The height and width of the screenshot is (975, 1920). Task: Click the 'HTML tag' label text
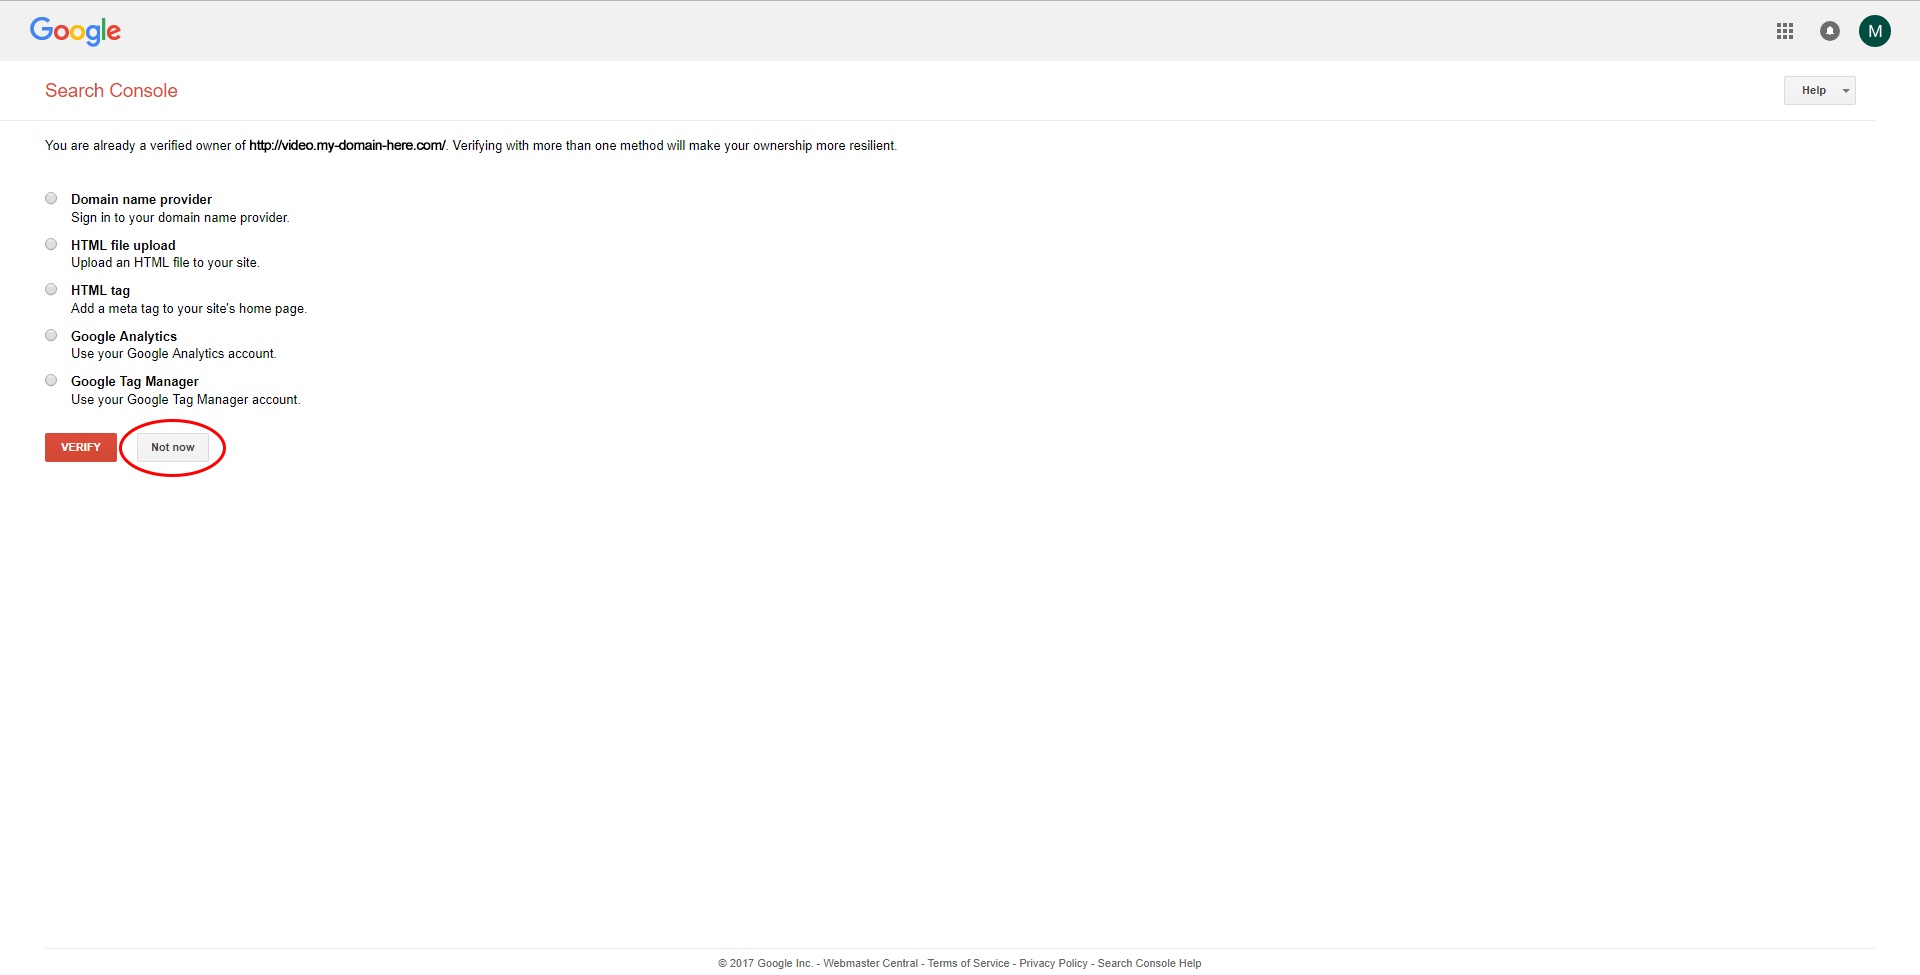(x=100, y=290)
